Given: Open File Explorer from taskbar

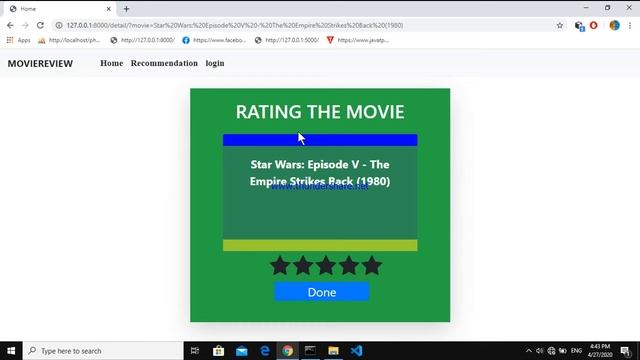Looking at the screenshot, I should tap(333, 351).
